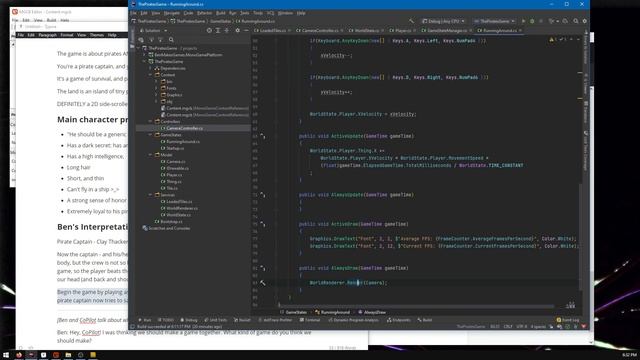Open the NuGet tool window button
Image resolution: width=640 pixels, height=360 pixels.
pos(242,320)
